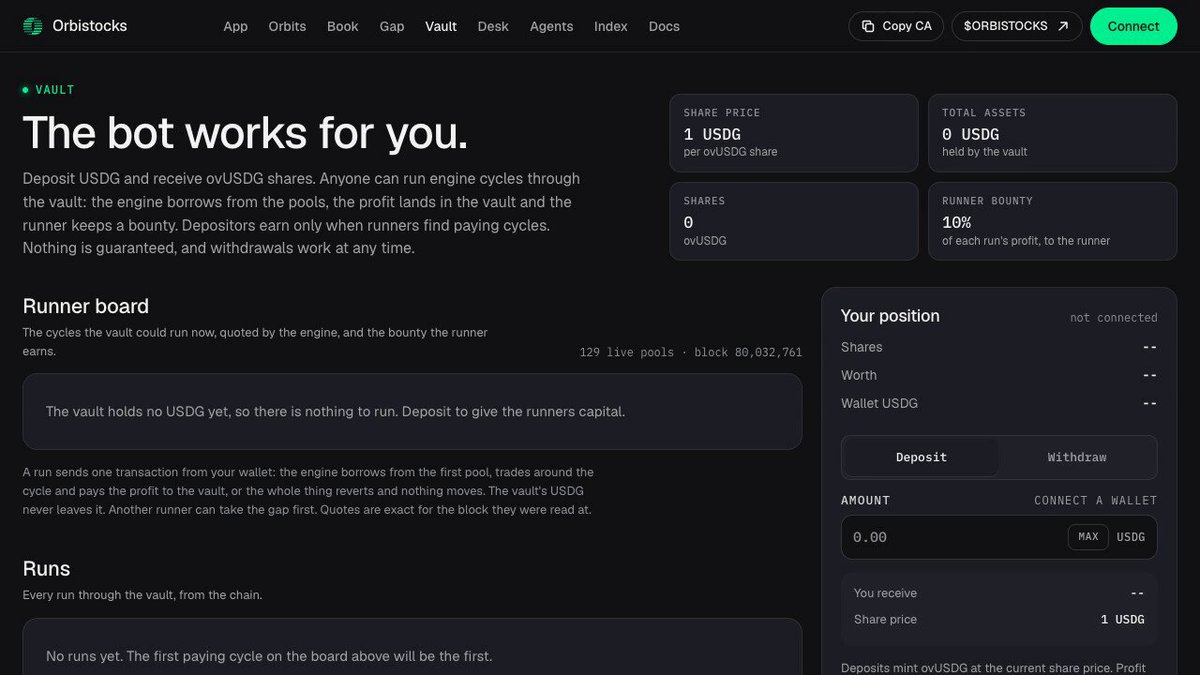
Task: Open the Desk section
Action: [493, 26]
